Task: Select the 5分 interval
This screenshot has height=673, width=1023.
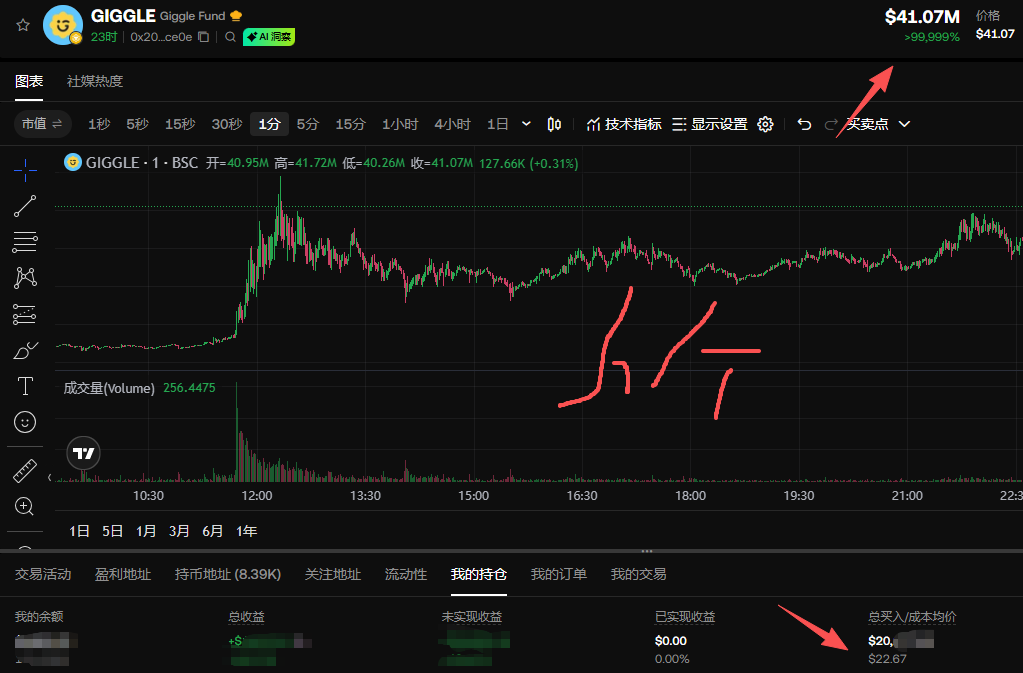Action: [x=307, y=124]
